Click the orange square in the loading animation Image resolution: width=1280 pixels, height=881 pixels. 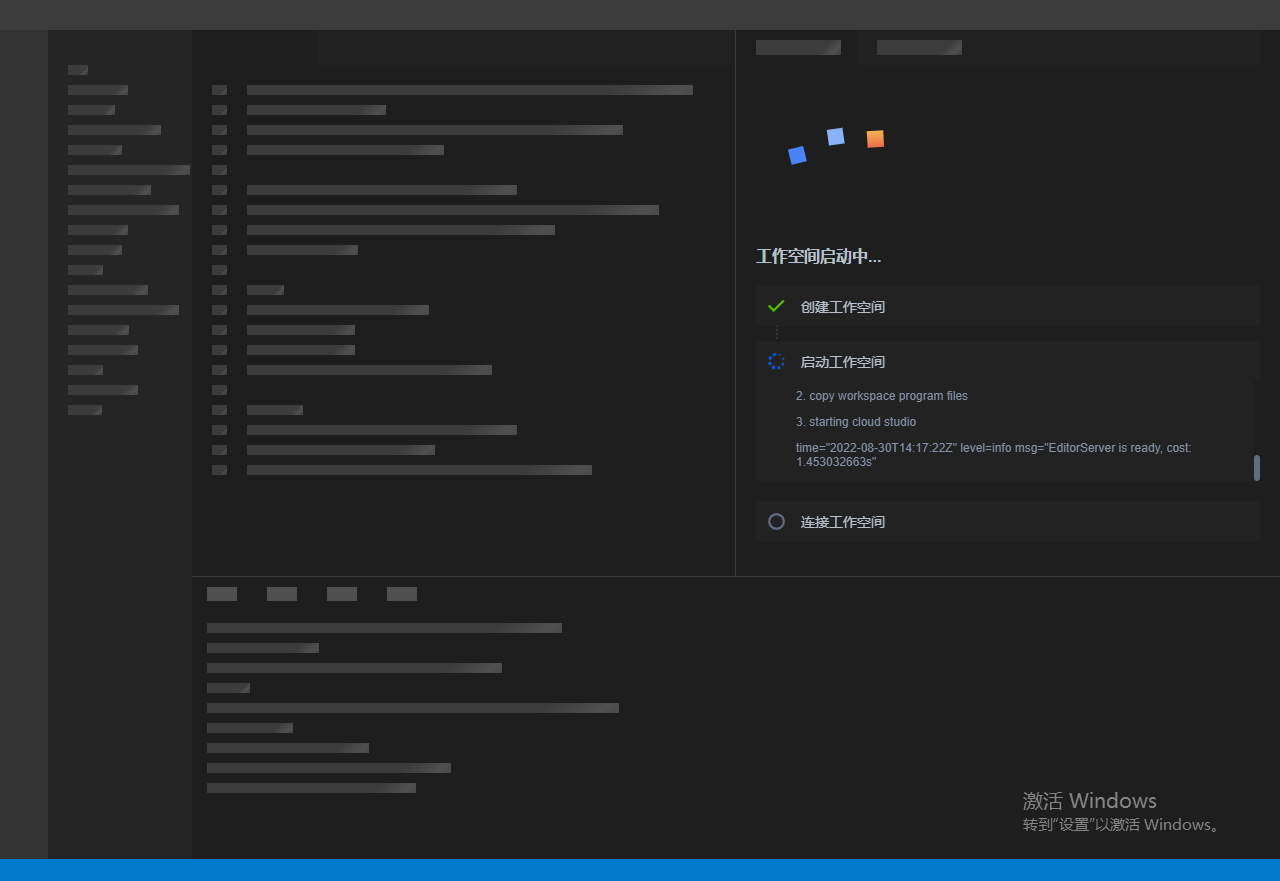tap(875, 139)
